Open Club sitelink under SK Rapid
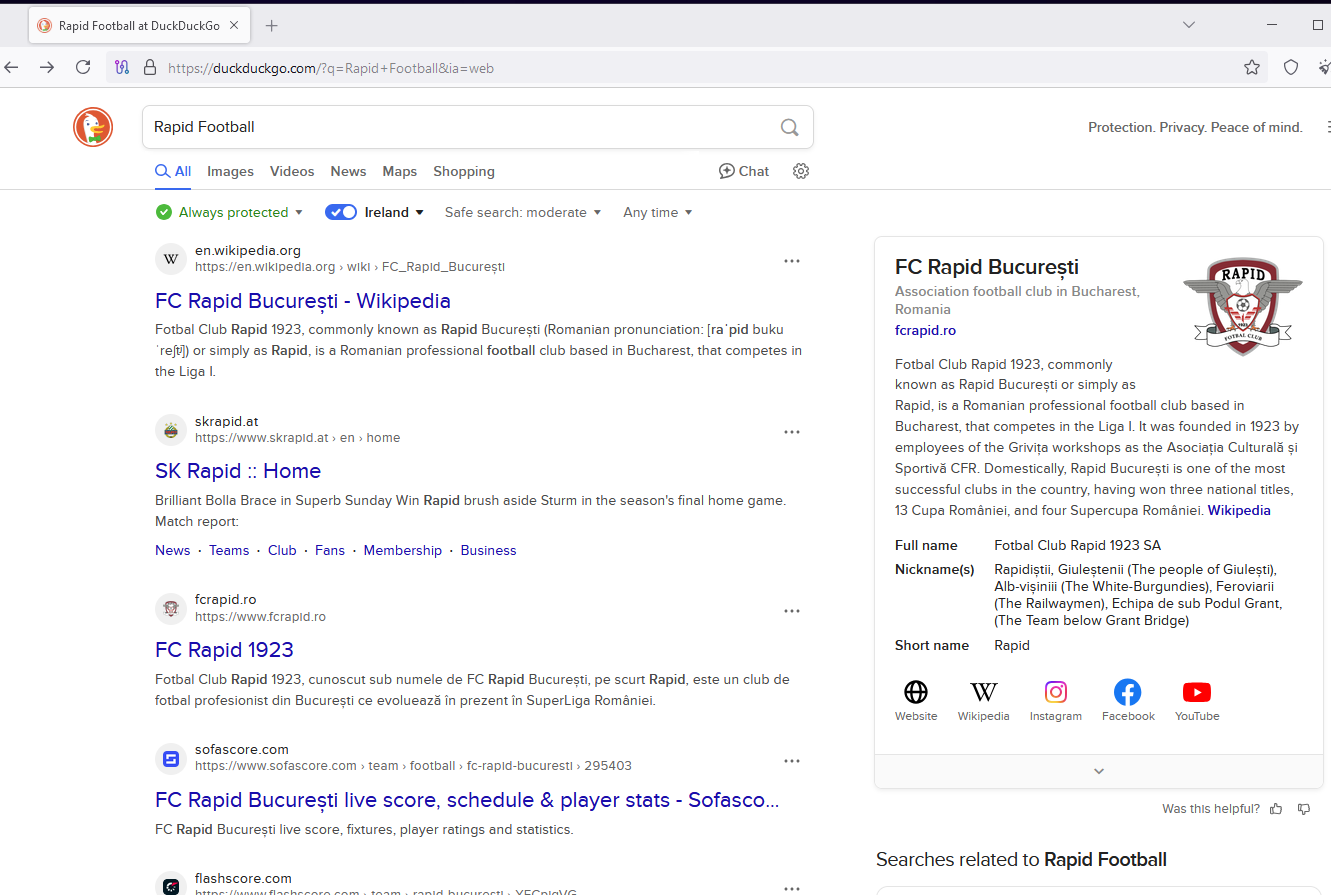This screenshot has height=895, width=1331. click(x=282, y=550)
